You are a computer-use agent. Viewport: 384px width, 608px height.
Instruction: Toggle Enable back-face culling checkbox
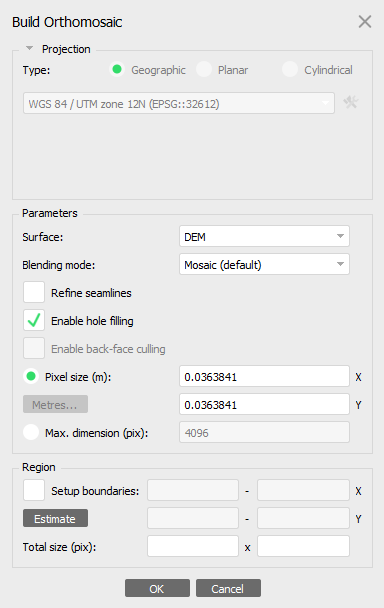[34, 348]
